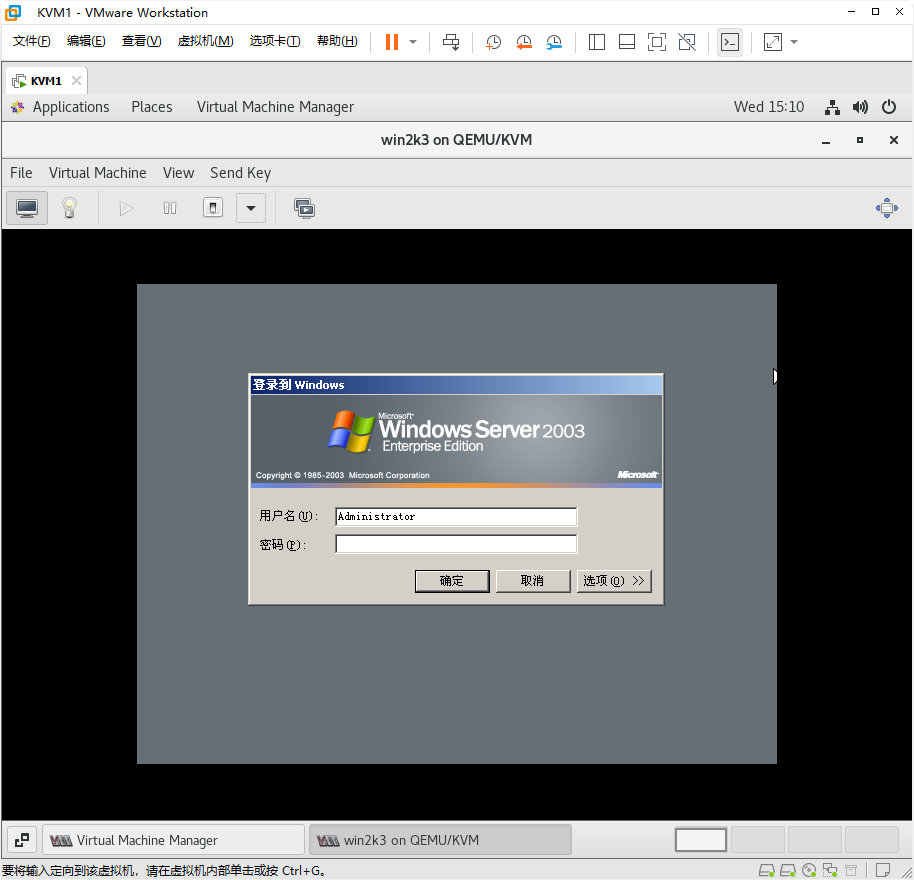Open the virt-manager View menu
Screen dimensions: 914x880
[x=178, y=173]
